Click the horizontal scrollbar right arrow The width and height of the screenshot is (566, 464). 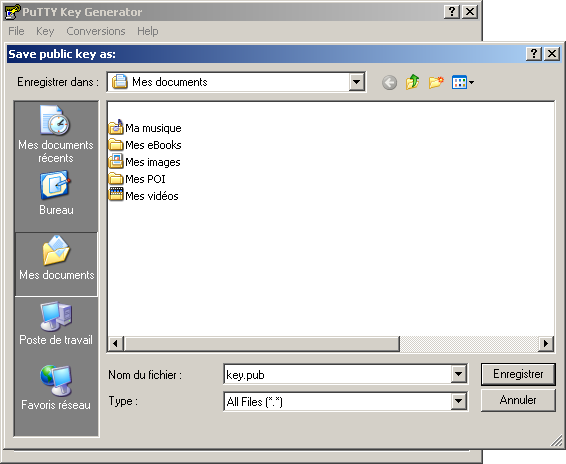pyautogui.click(x=546, y=343)
